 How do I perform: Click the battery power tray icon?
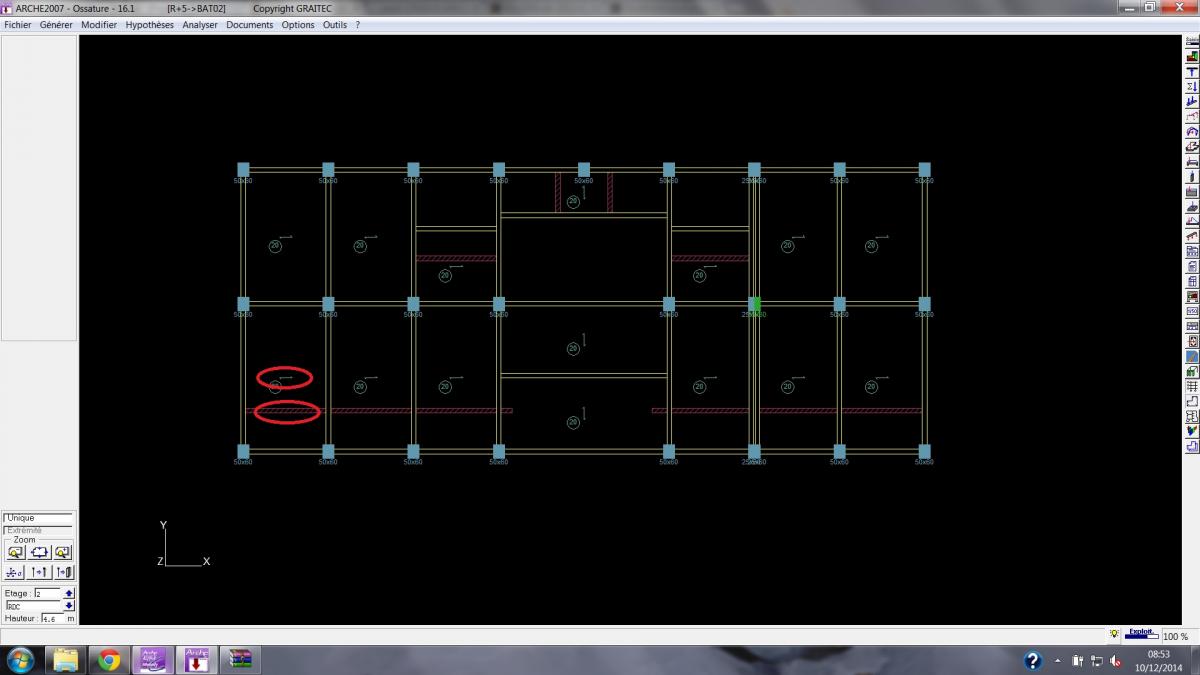click(x=1078, y=661)
